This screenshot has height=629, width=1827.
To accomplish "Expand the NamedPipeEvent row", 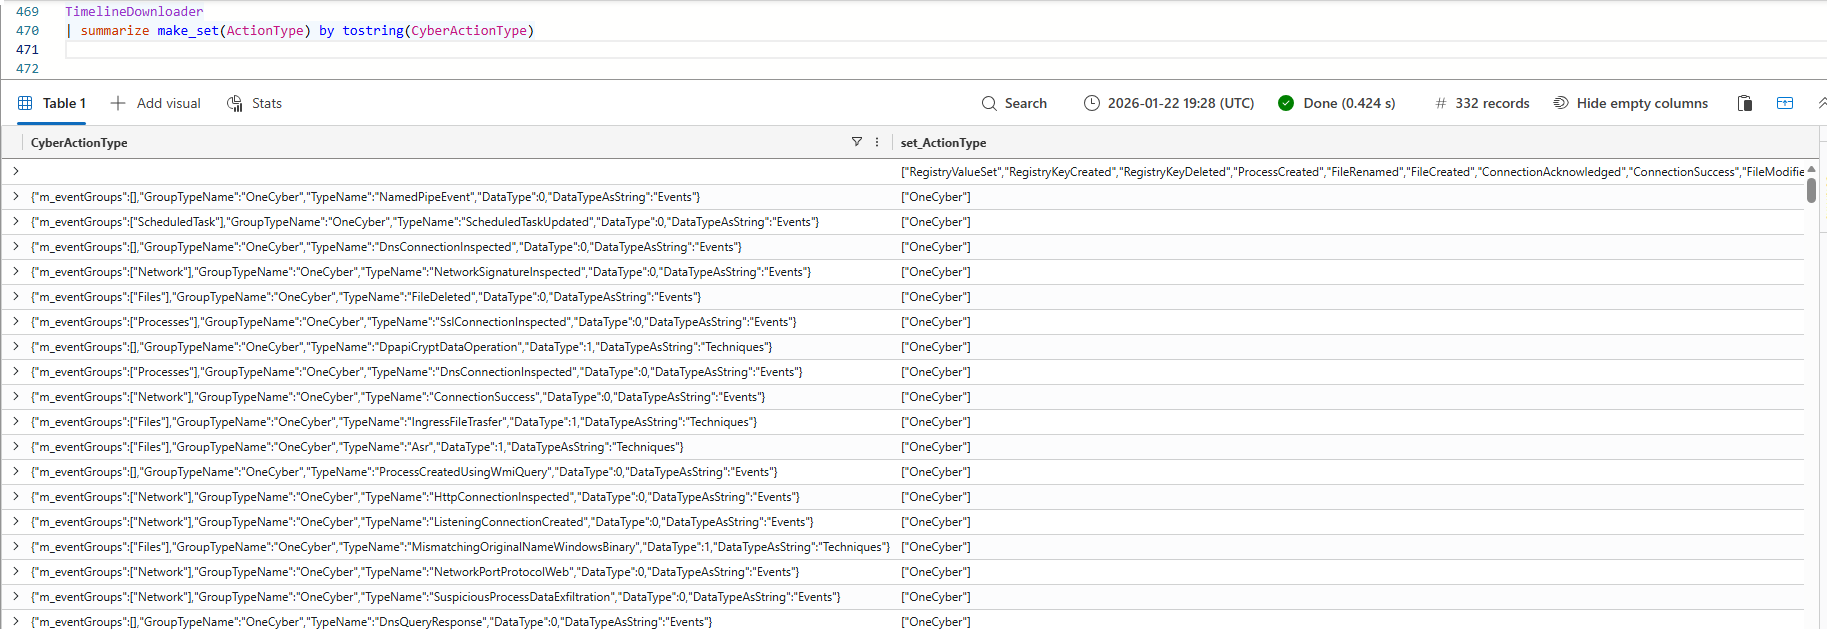I will coord(16,197).
